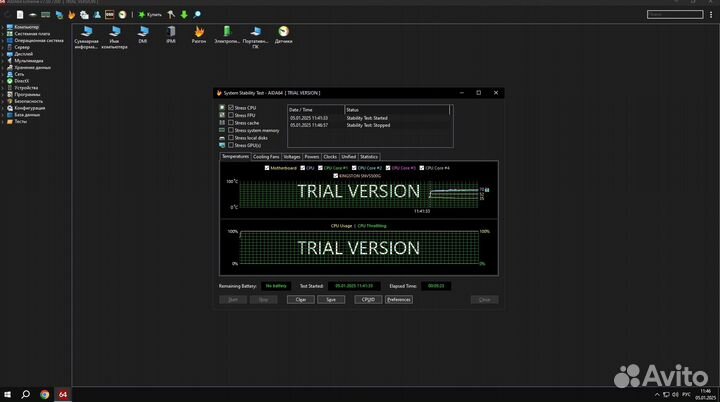
Task: Enable the Stress FPU checkbox
Action: [231, 115]
